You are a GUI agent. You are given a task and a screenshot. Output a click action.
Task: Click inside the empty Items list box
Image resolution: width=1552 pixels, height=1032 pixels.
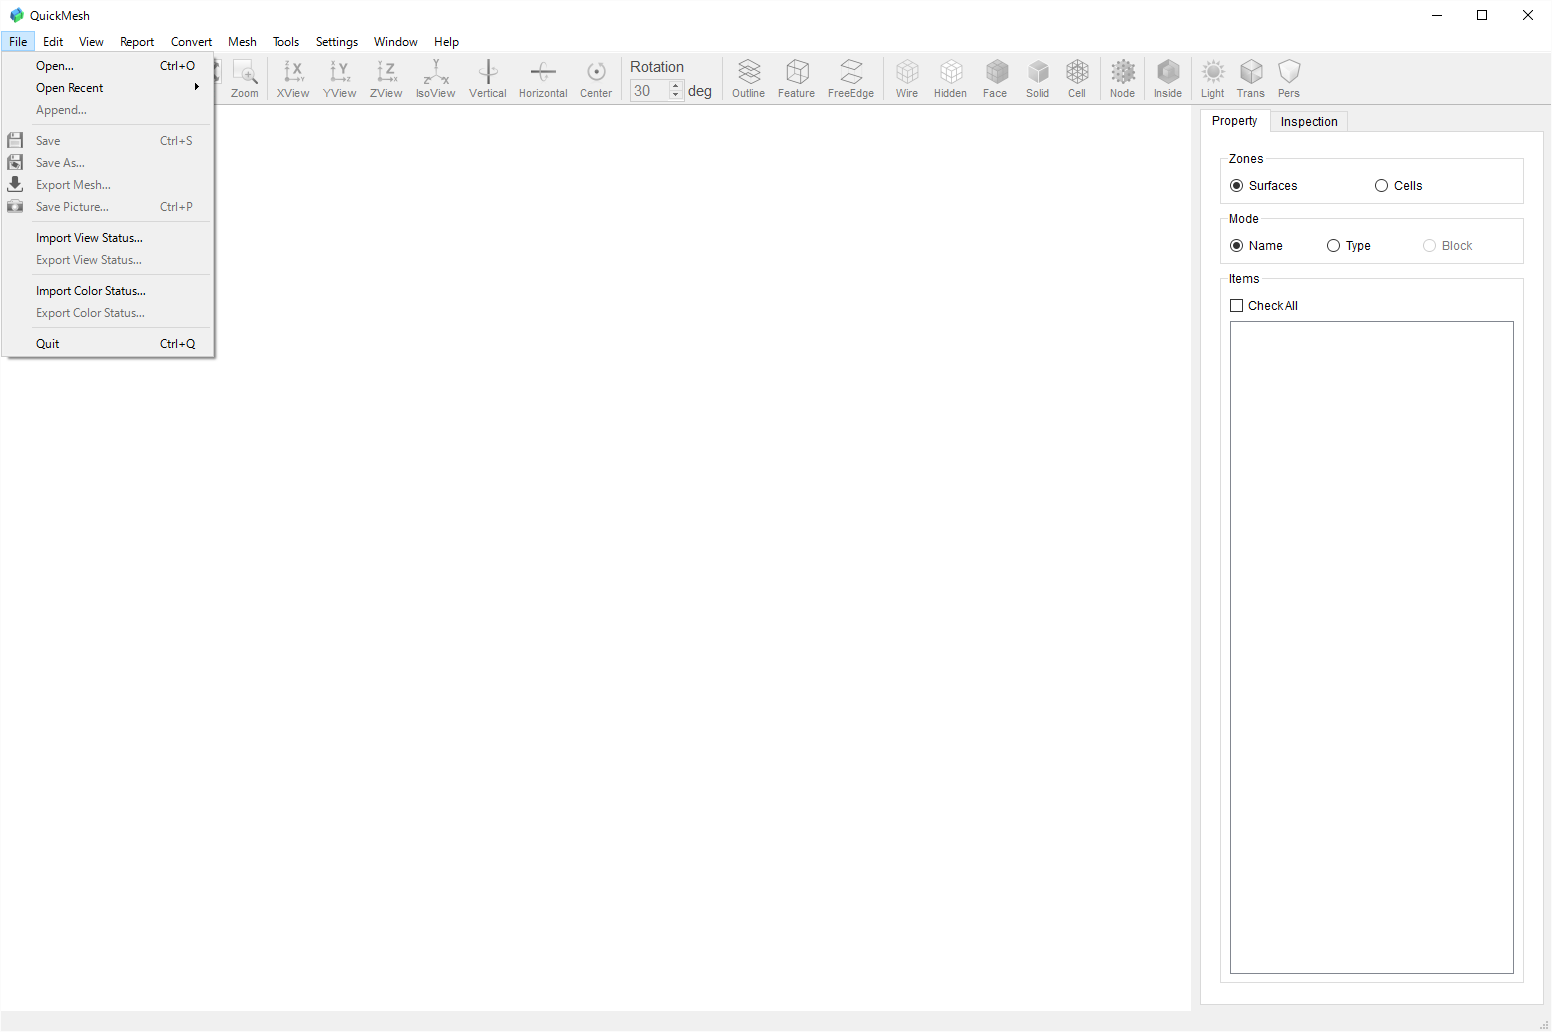[1372, 647]
